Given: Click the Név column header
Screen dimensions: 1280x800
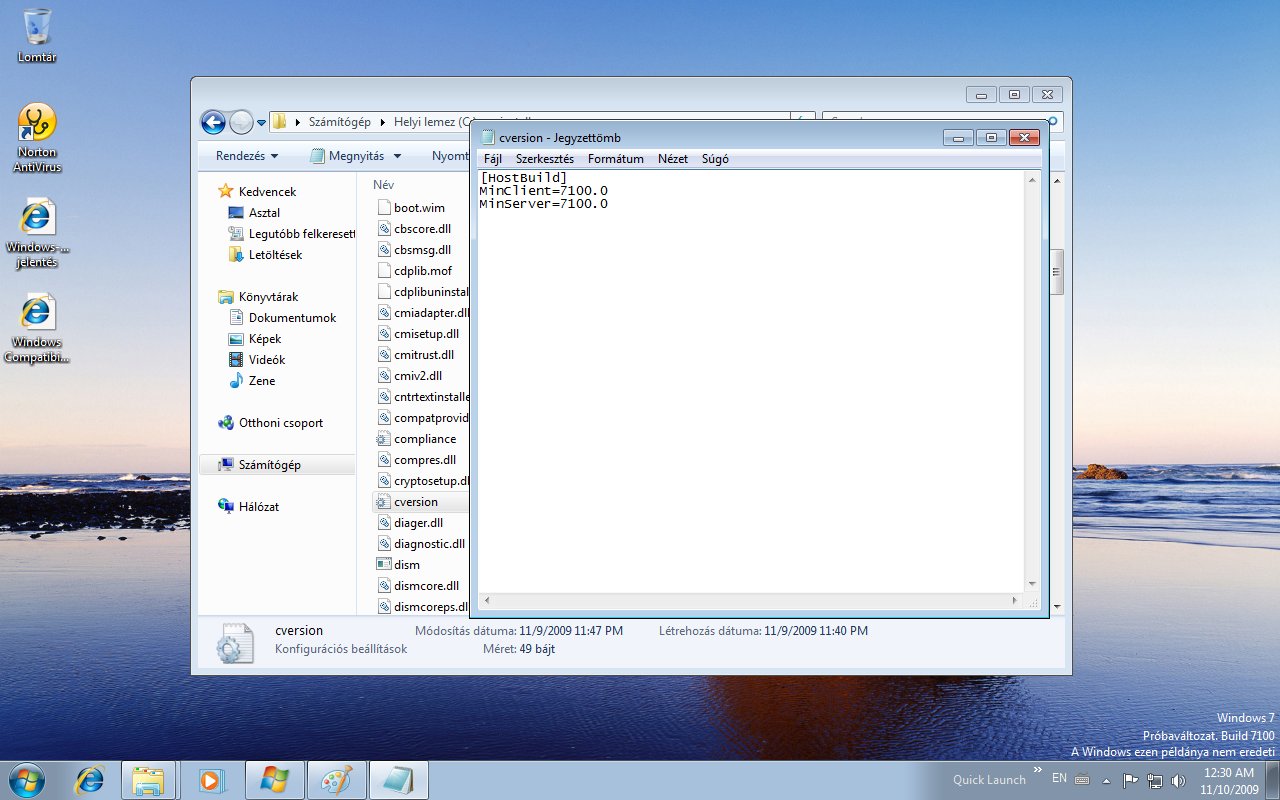Looking at the screenshot, I should (383, 185).
